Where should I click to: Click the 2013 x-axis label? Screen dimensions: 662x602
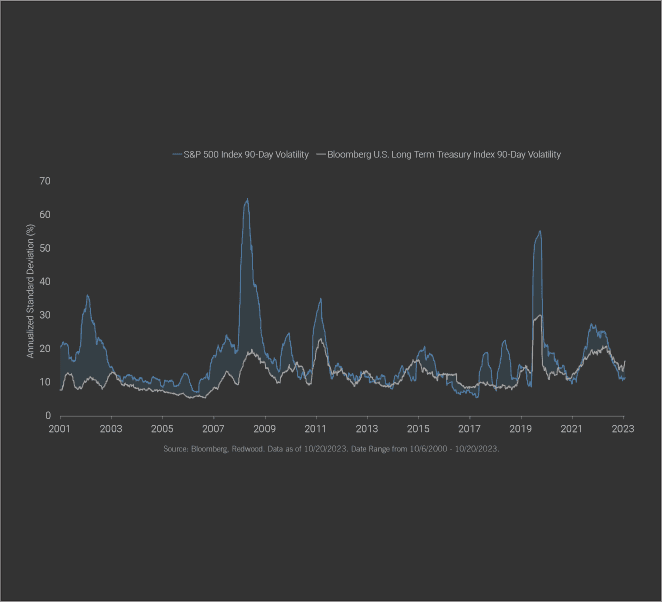point(367,429)
